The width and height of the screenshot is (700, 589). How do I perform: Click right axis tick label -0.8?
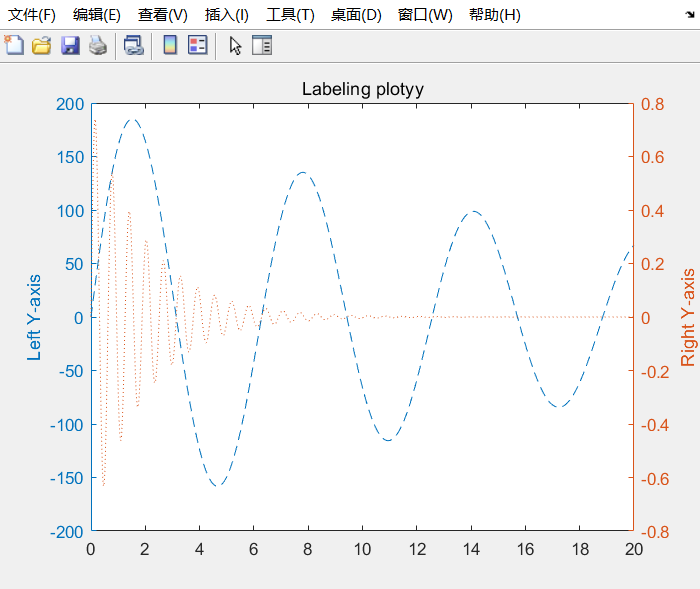(x=655, y=532)
